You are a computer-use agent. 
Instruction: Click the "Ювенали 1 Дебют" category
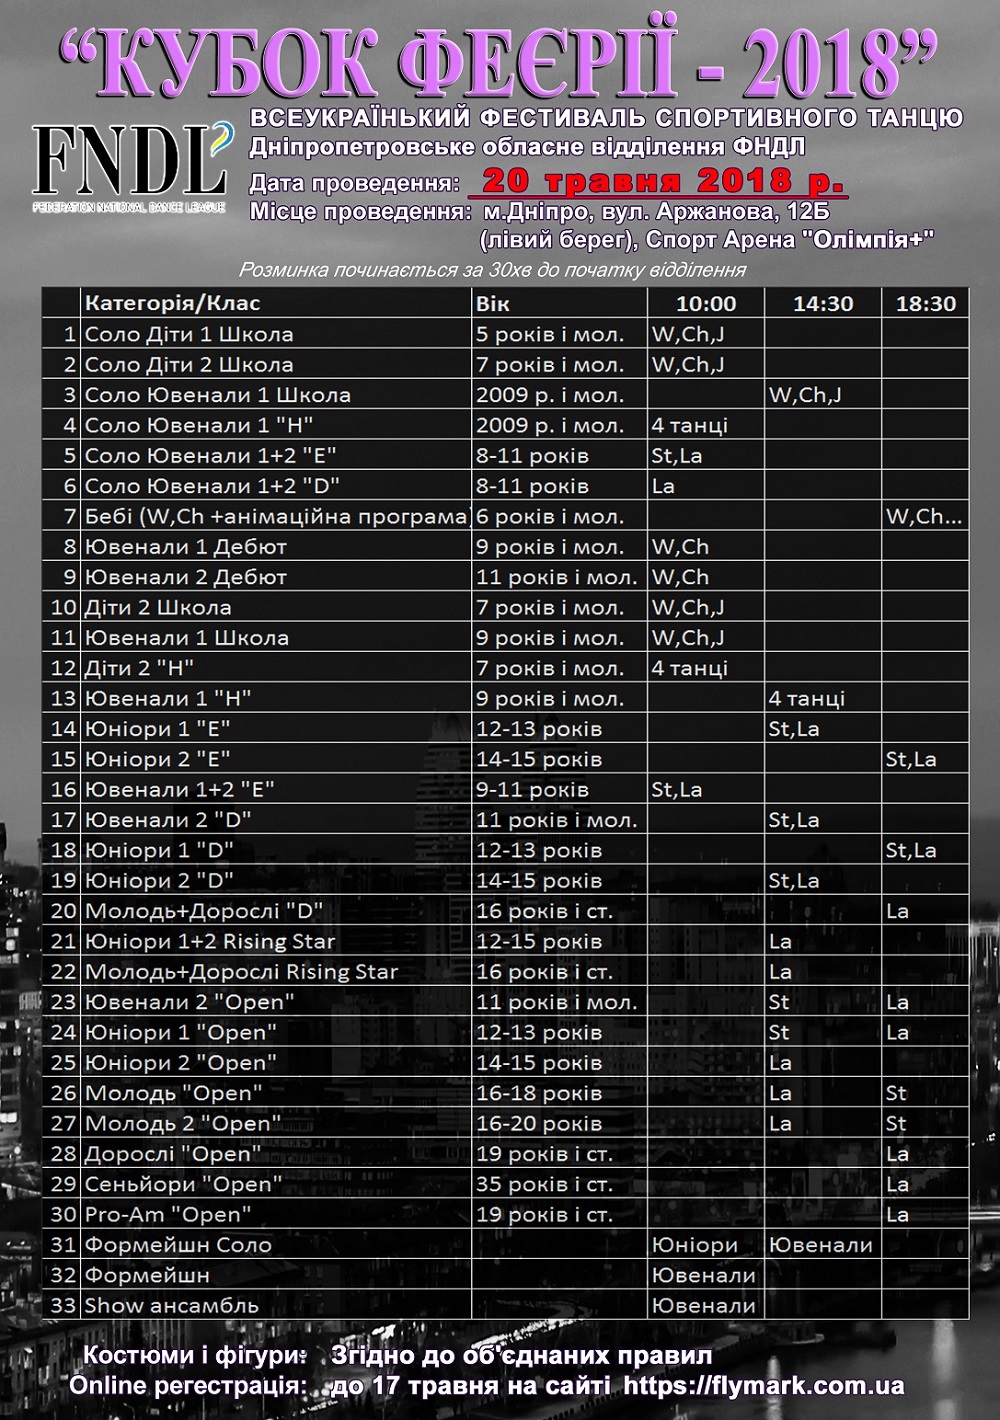tap(186, 547)
